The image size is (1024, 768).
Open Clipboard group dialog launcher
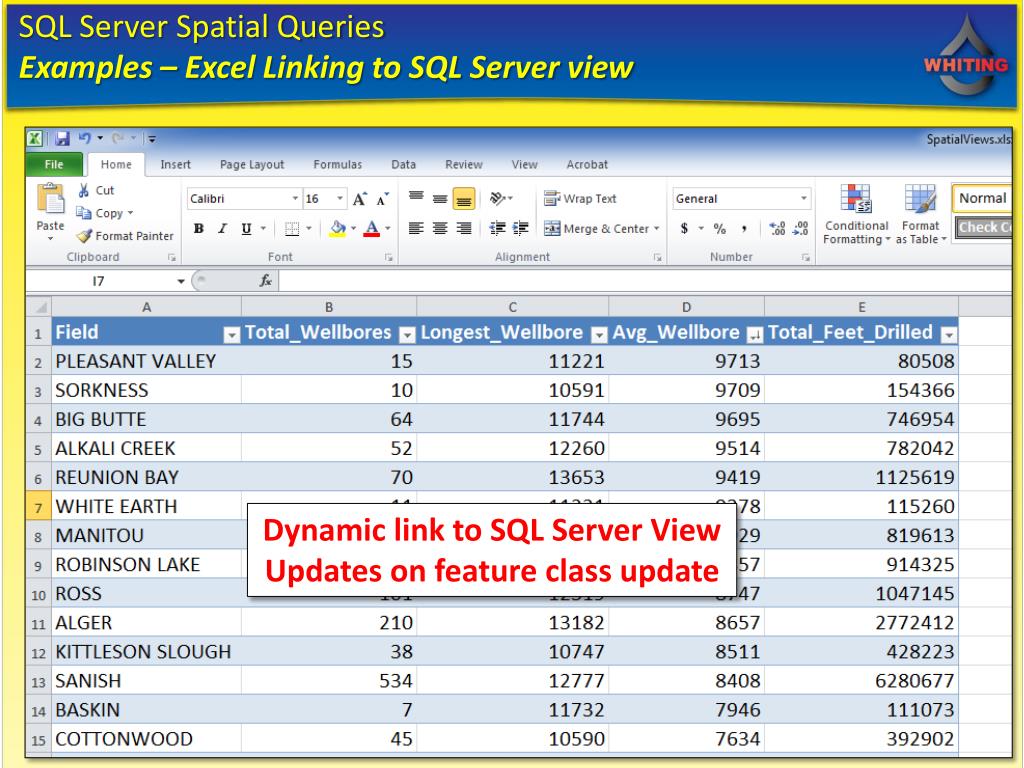tap(172, 257)
